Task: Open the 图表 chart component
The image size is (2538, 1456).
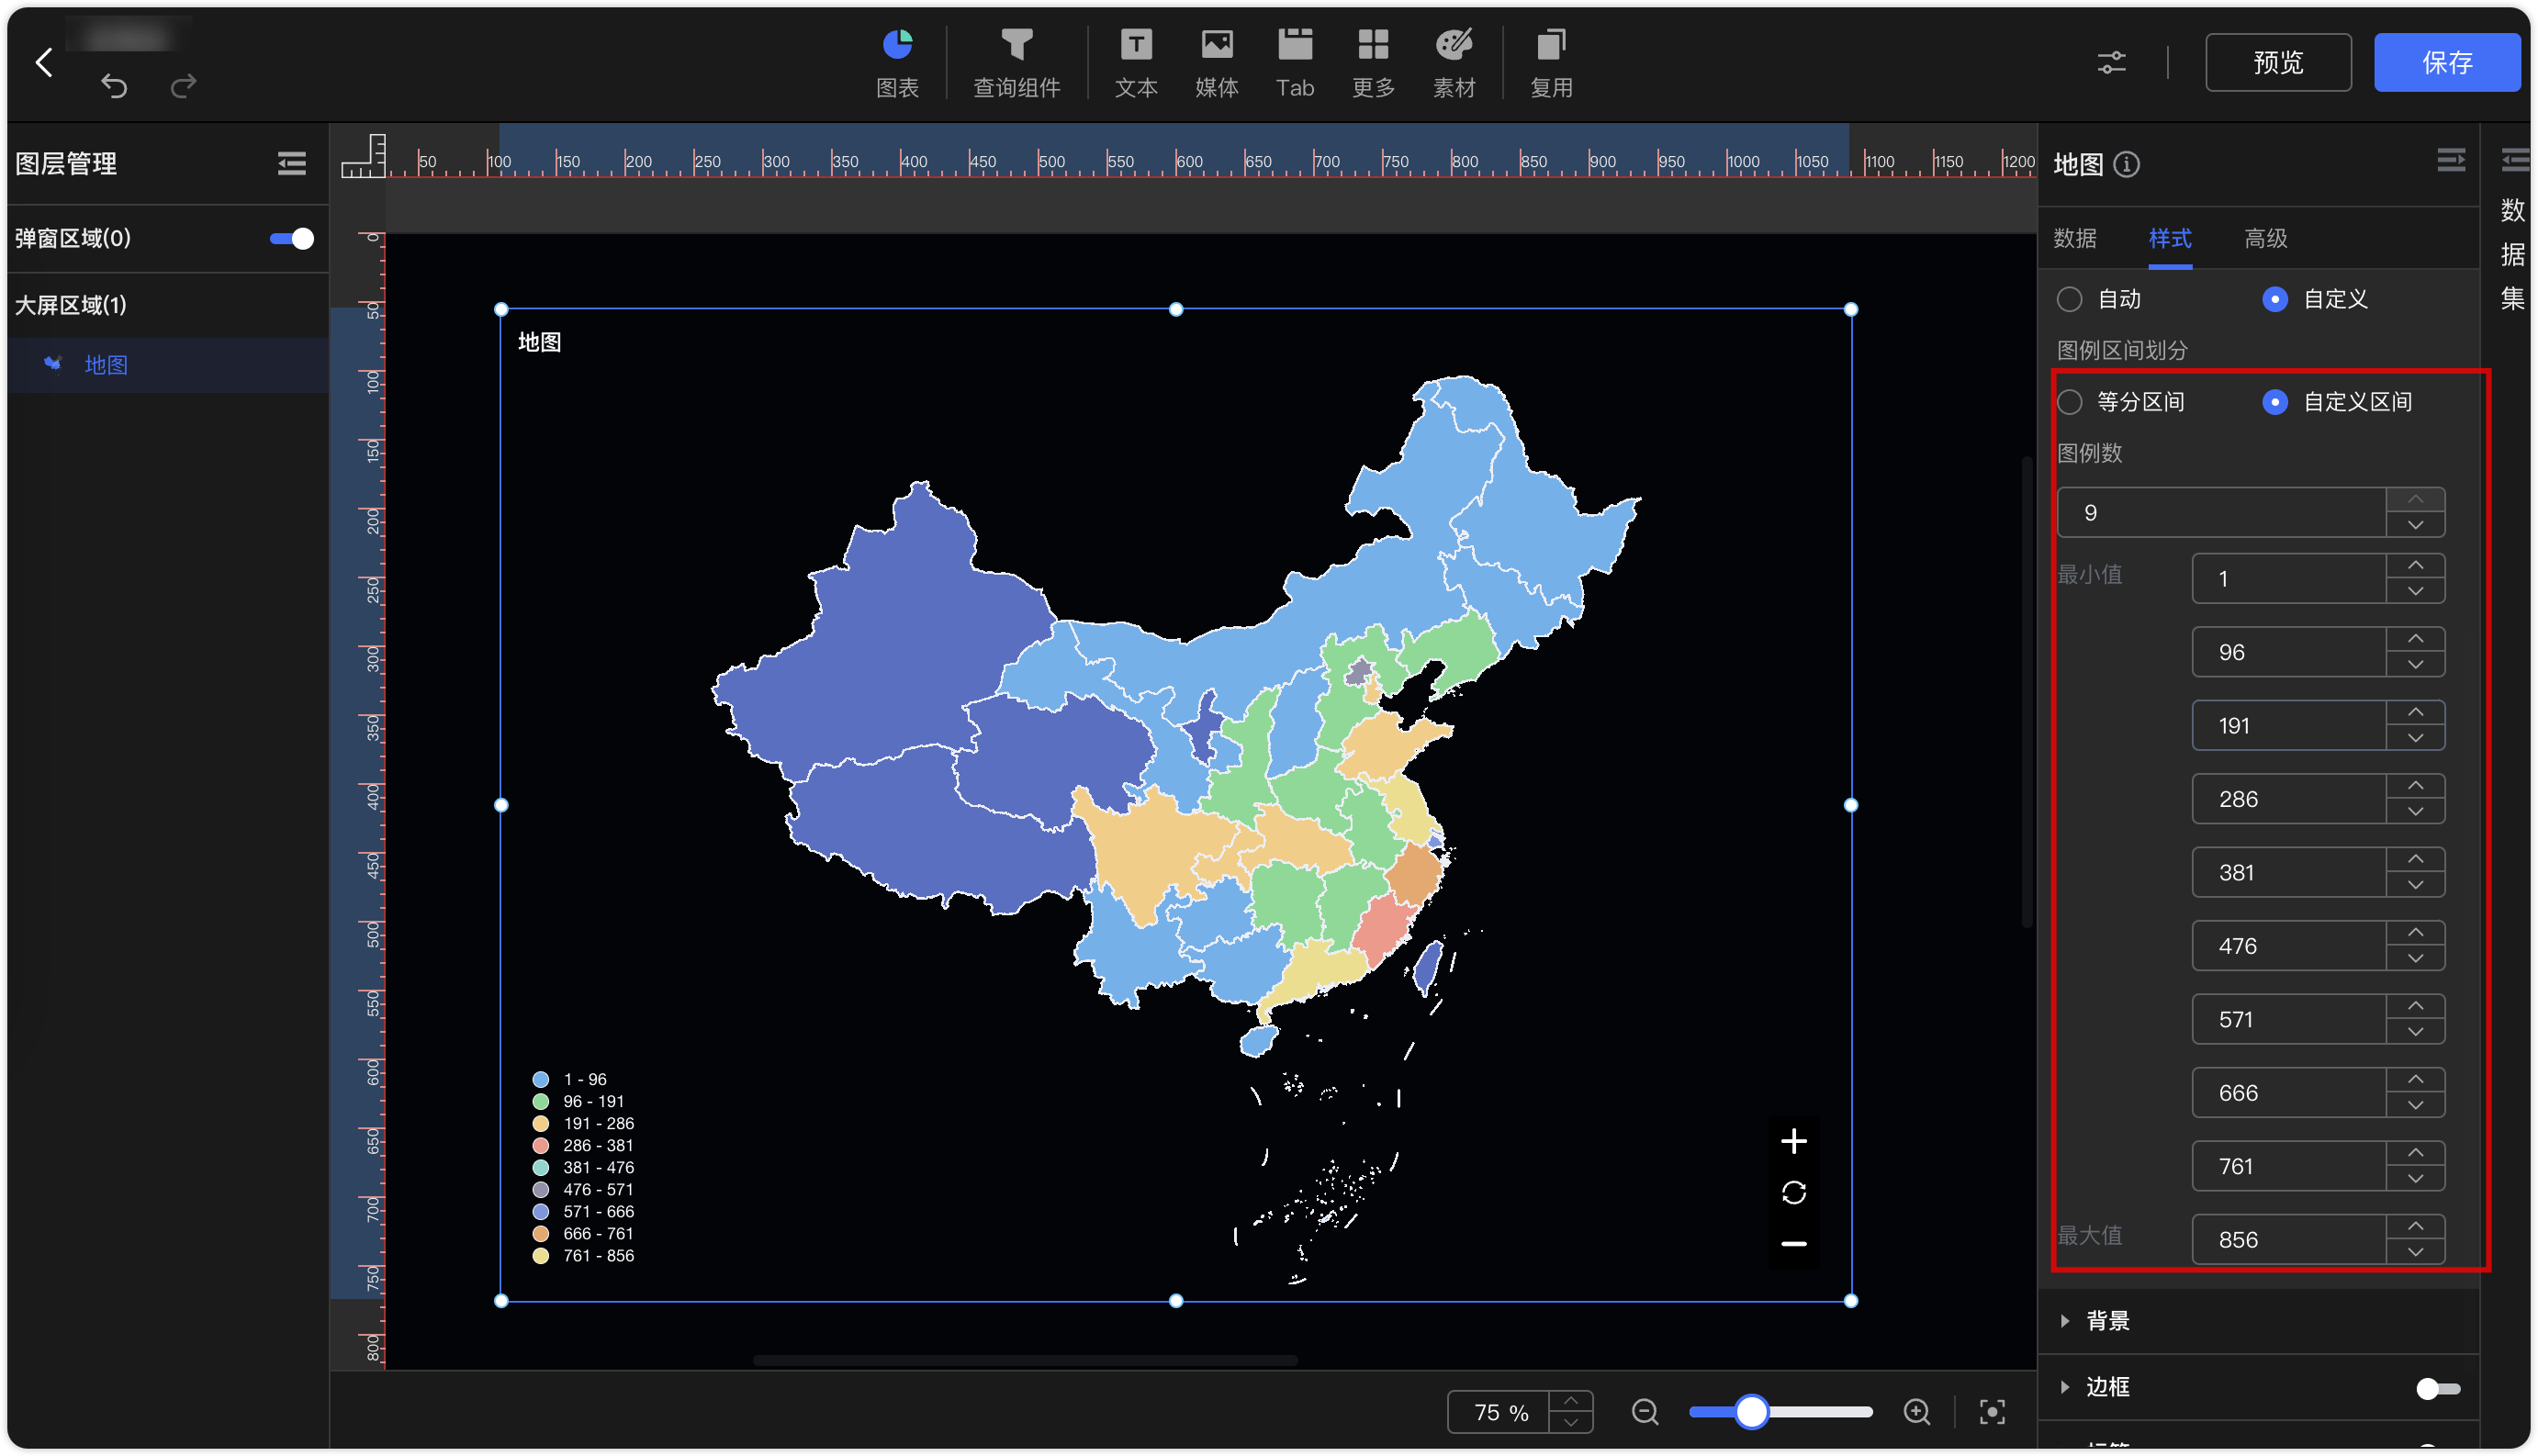Action: pos(897,63)
